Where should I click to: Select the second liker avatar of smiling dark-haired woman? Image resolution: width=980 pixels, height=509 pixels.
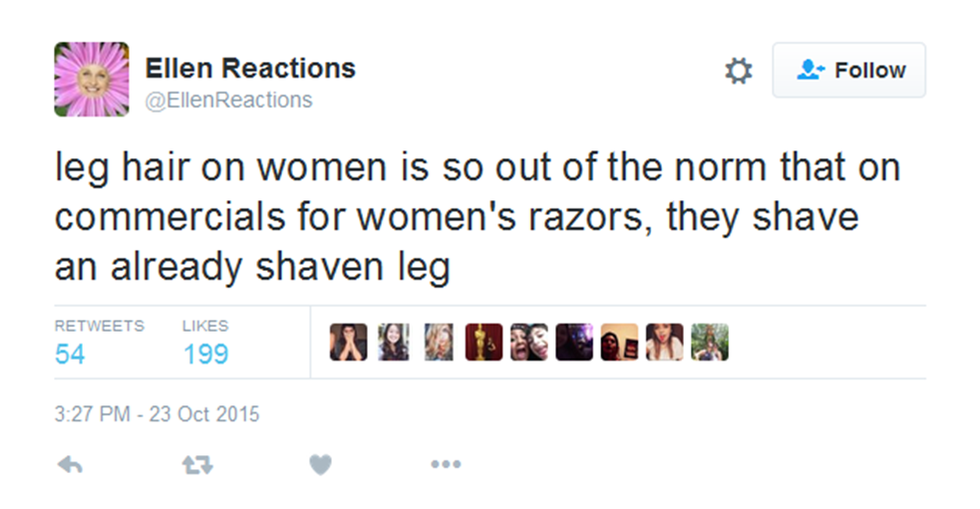pyautogui.click(x=393, y=342)
